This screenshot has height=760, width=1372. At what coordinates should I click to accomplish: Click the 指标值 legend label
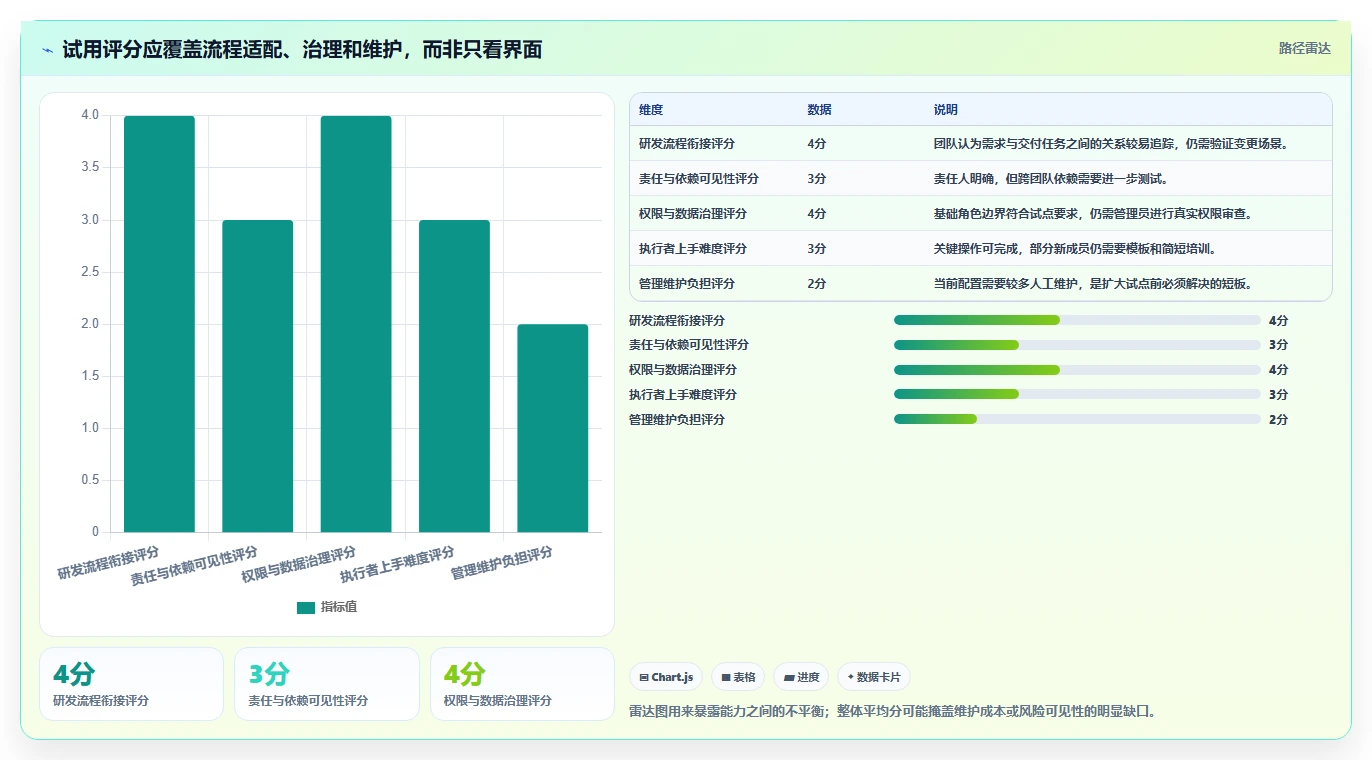pos(339,607)
